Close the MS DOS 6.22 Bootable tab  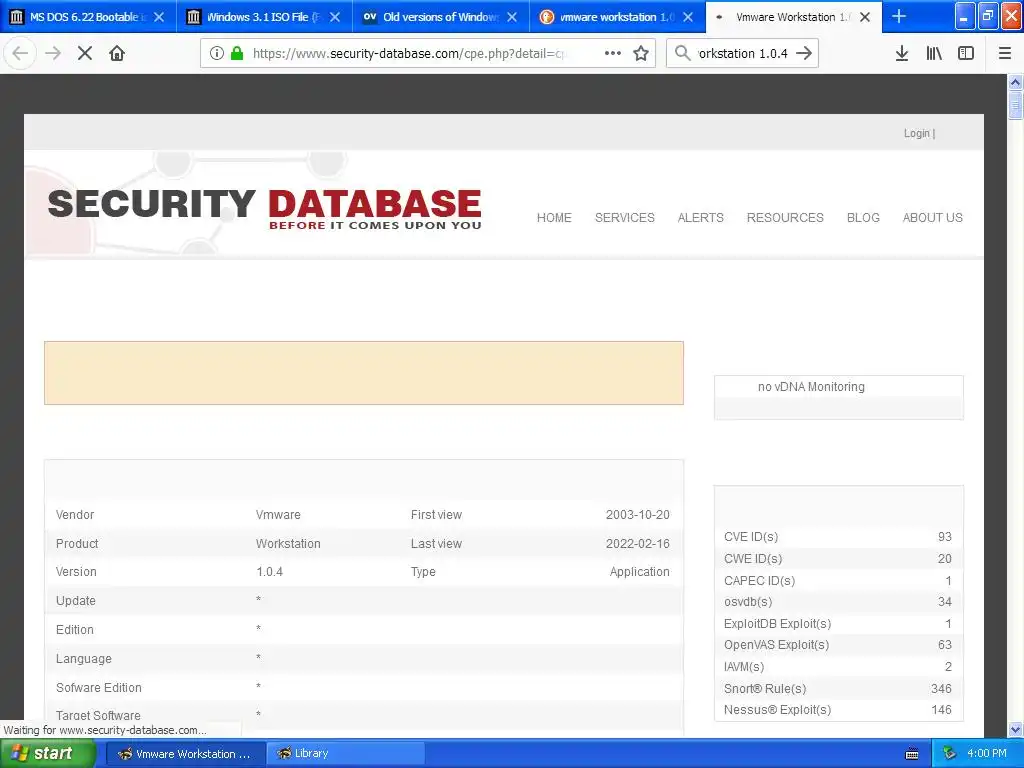159,17
